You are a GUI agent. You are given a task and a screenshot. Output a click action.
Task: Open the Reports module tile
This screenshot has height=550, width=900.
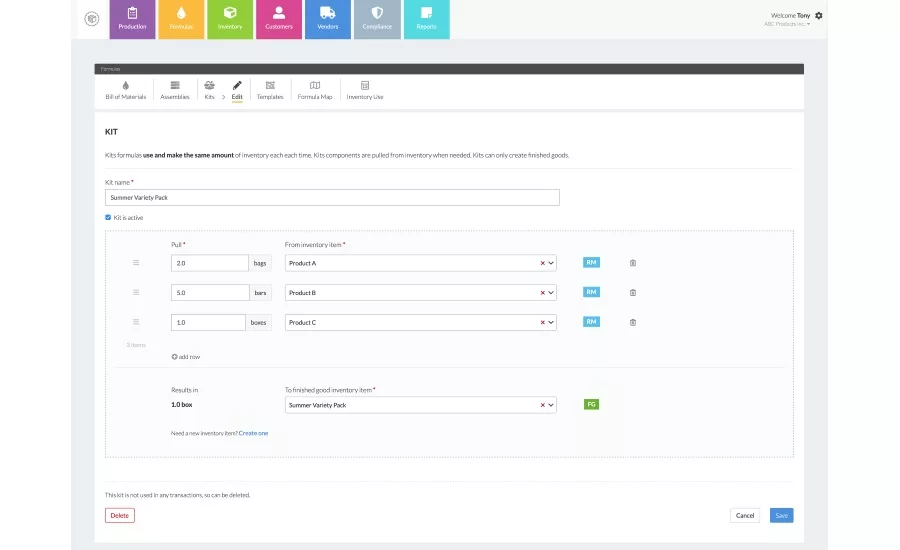tap(426, 19)
